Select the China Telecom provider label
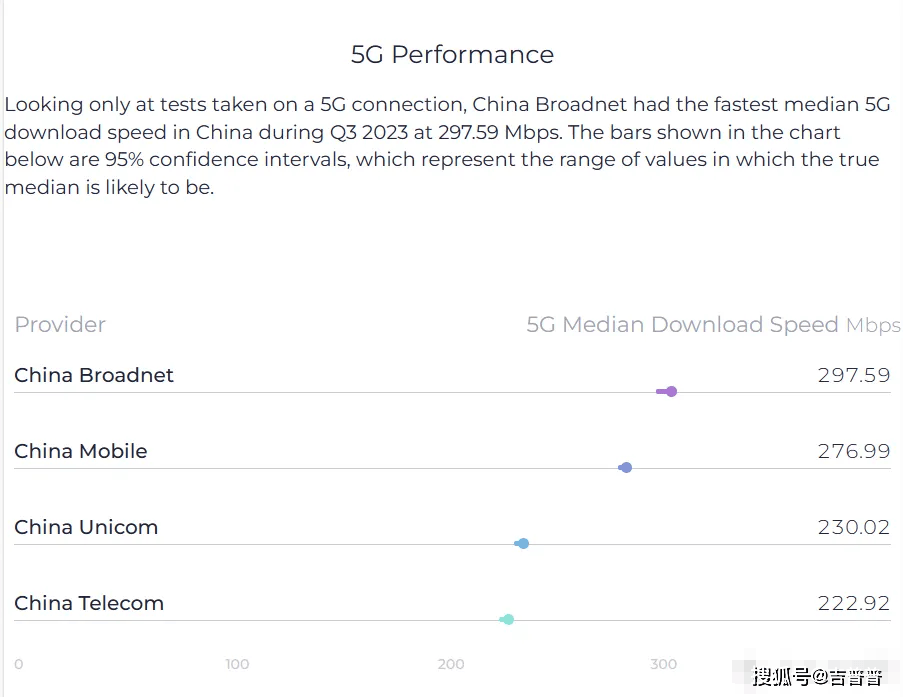This screenshot has width=903, height=697. 89,603
